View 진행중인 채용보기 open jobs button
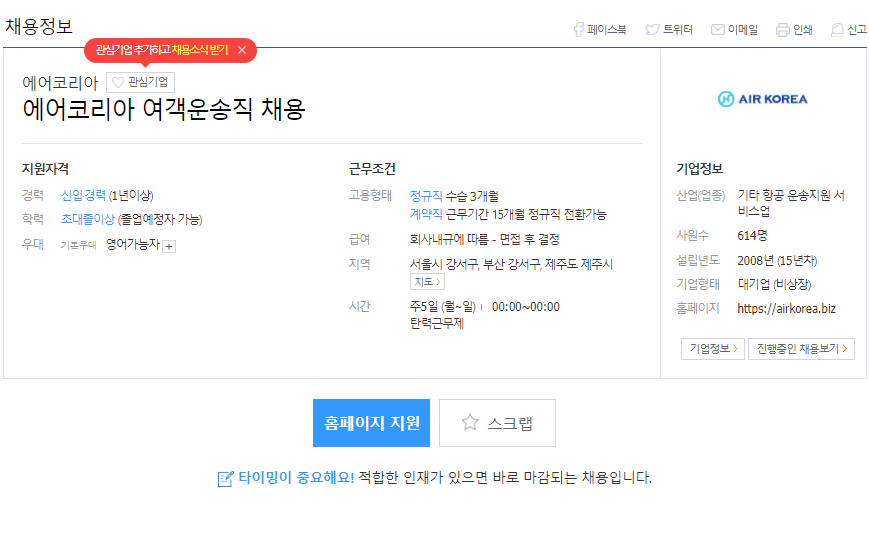The image size is (869, 539). (x=801, y=349)
